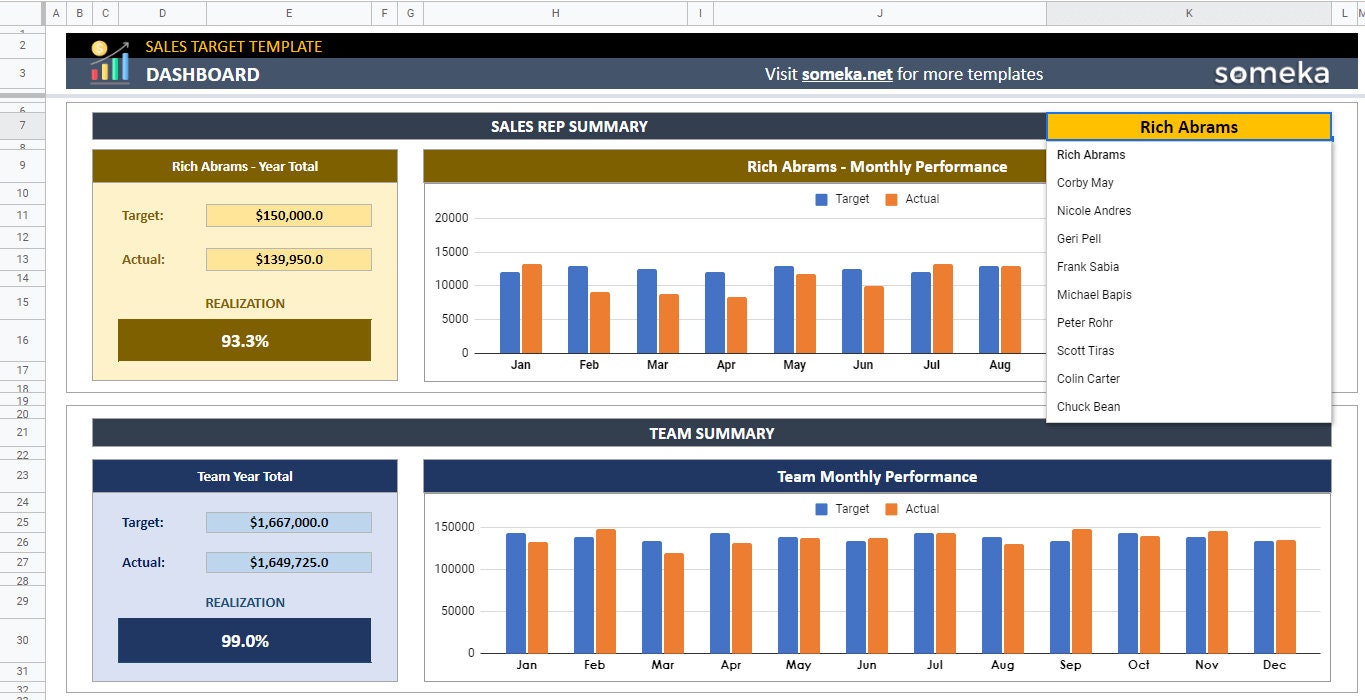The width and height of the screenshot is (1365, 700).
Task: Click the blue Target legend marker on Team chart
Action: (823, 508)
